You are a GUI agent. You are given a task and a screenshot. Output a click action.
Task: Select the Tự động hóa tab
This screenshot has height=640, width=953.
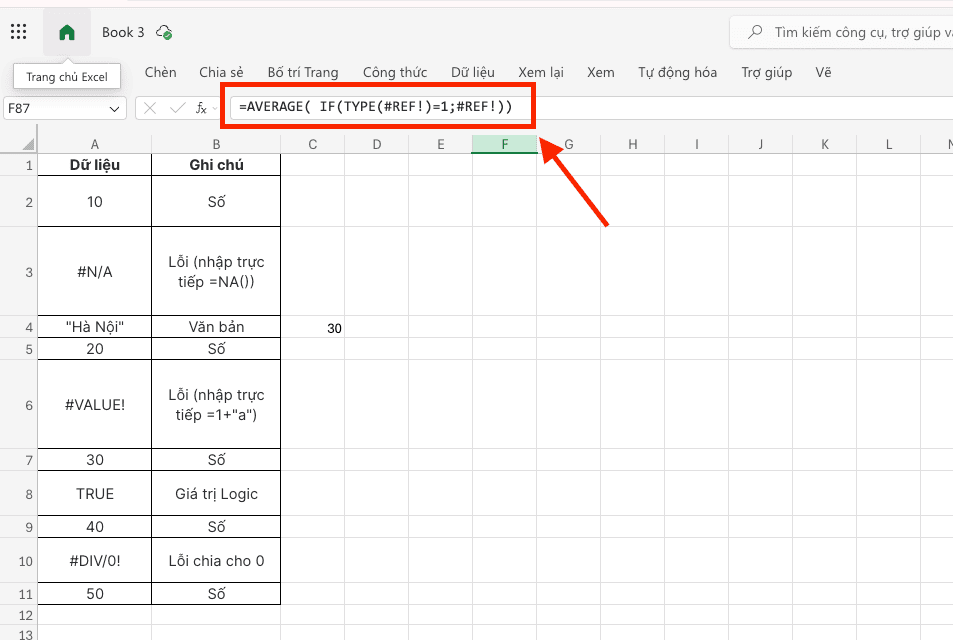(x=677, y=72)
